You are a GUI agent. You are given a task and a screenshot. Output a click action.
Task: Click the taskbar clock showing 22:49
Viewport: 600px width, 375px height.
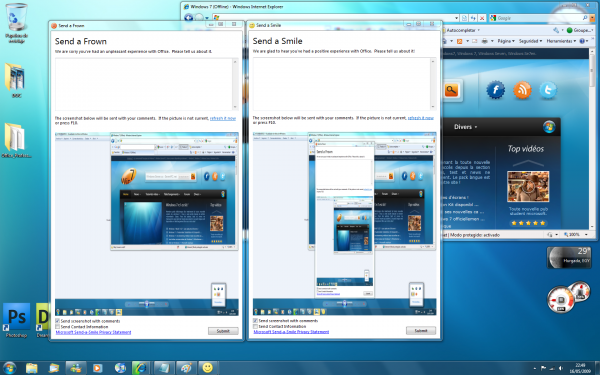pyautogui.click(x=580, y=368)
